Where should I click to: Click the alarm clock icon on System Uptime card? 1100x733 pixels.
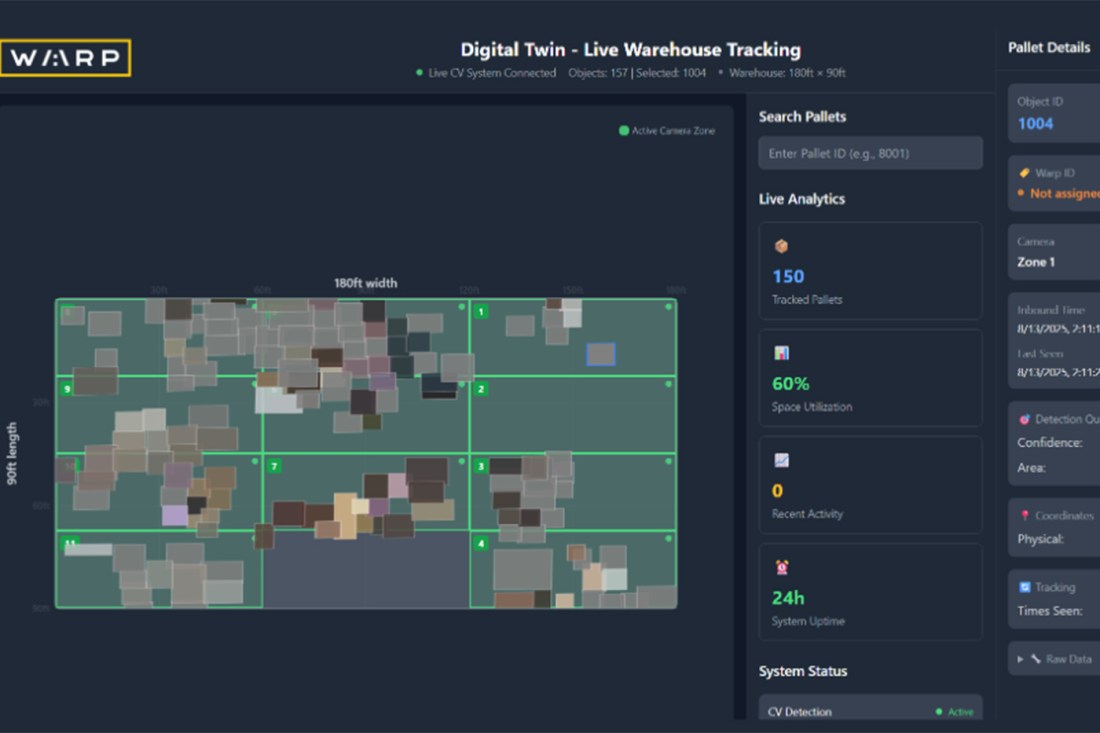pyautogui.click(x=780, y=566)
